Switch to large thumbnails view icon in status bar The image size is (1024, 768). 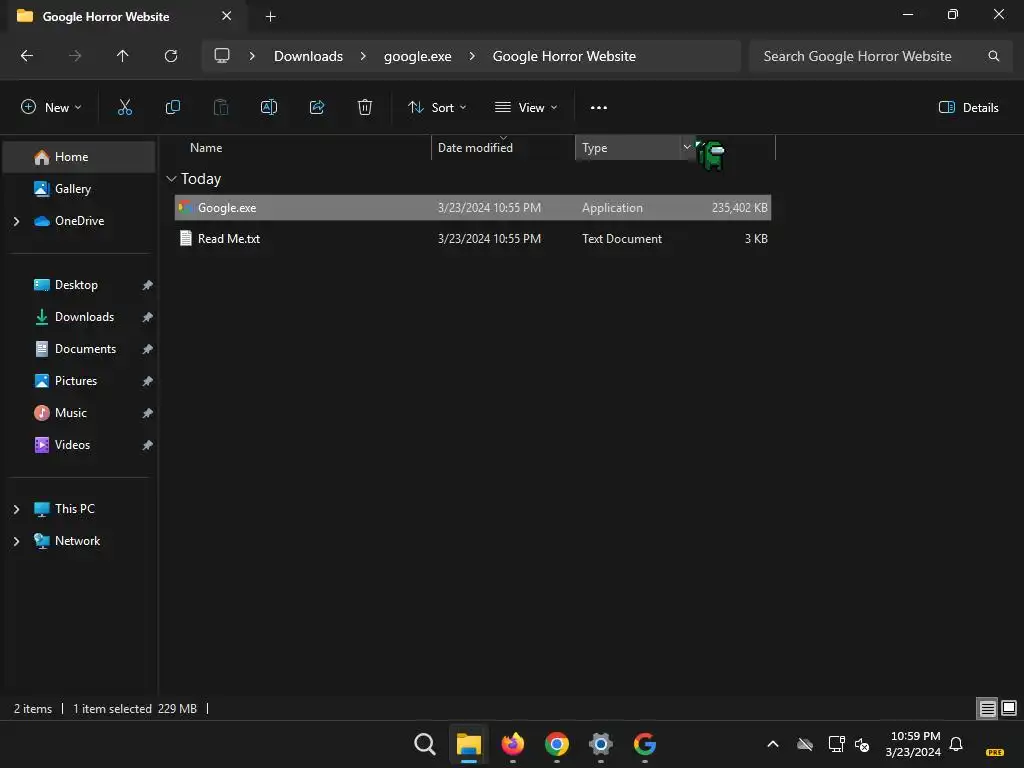[x=1009, y=708]
